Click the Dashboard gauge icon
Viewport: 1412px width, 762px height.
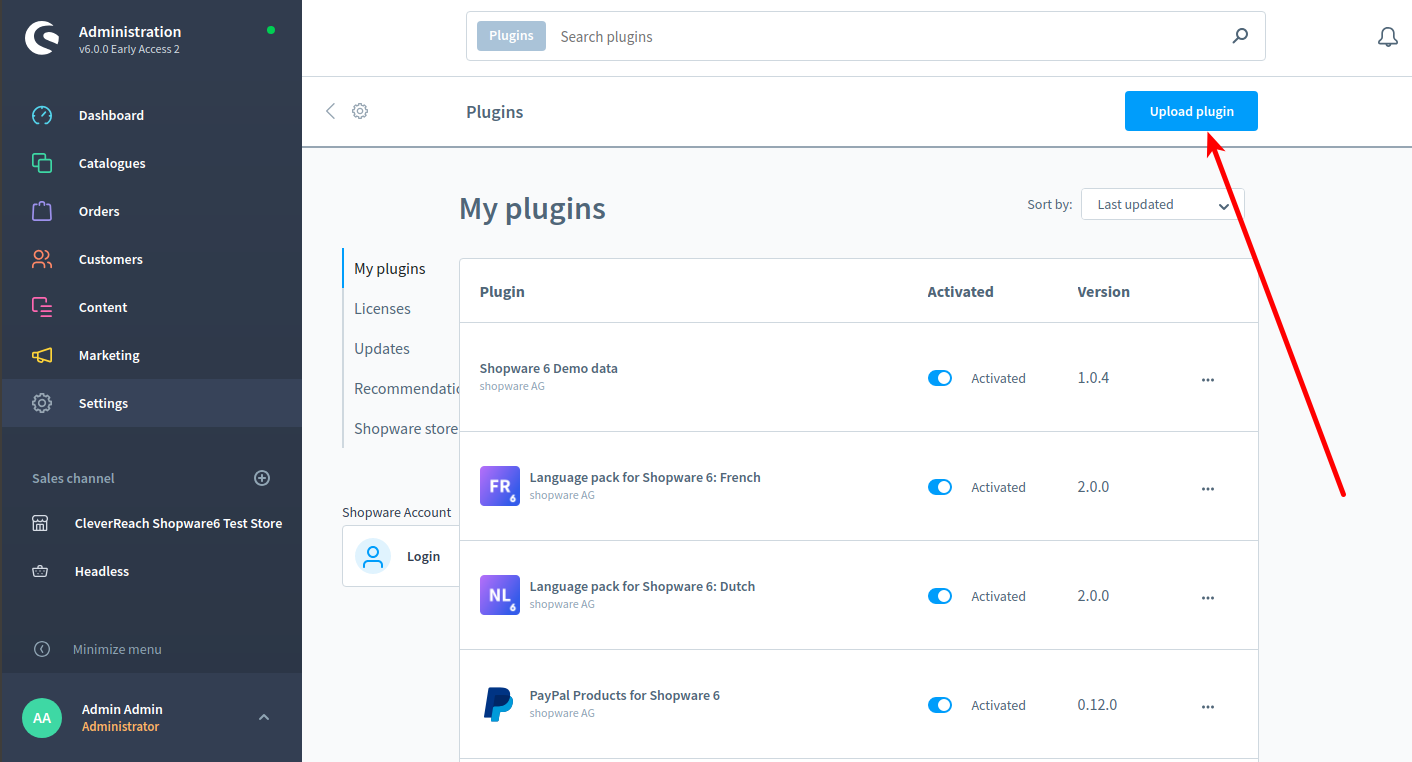(x=42, y=115)
